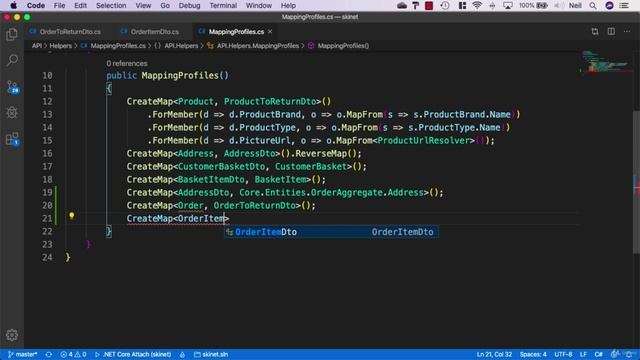Click line number 16 in gutter
640x360 pixels.
[47, 153]
